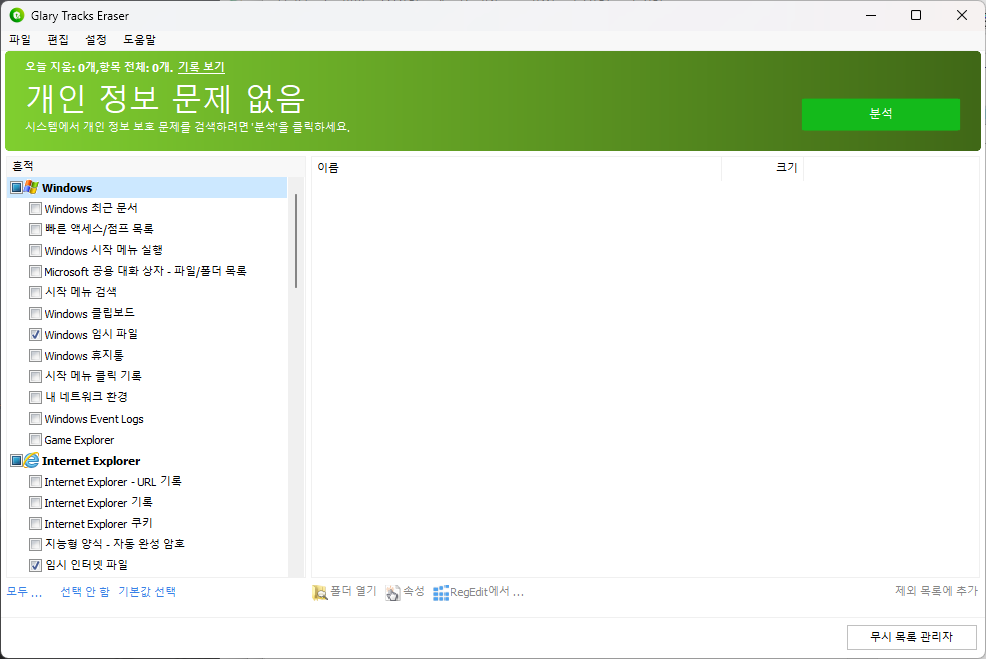The image size is (986, 659).
Task: Click the Glary Tracks Eraser title bar icon
Action: tap(17, 15)
